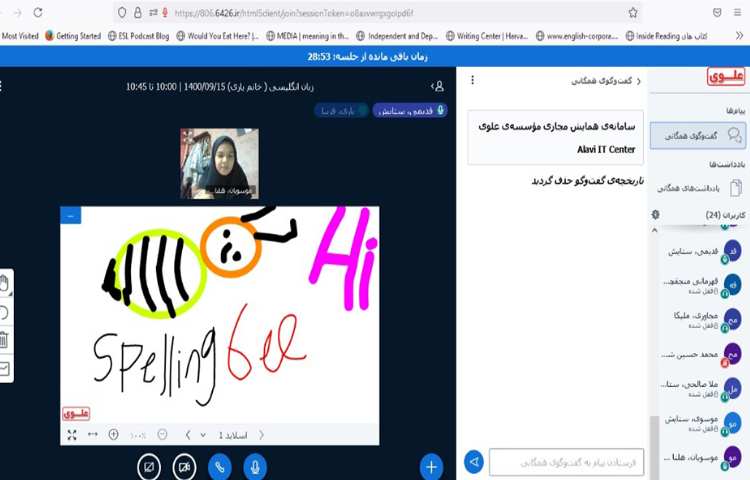Minimize the presentation with the blue button
Viewport: 750px width, 480px height.
(x=71, y=215)
